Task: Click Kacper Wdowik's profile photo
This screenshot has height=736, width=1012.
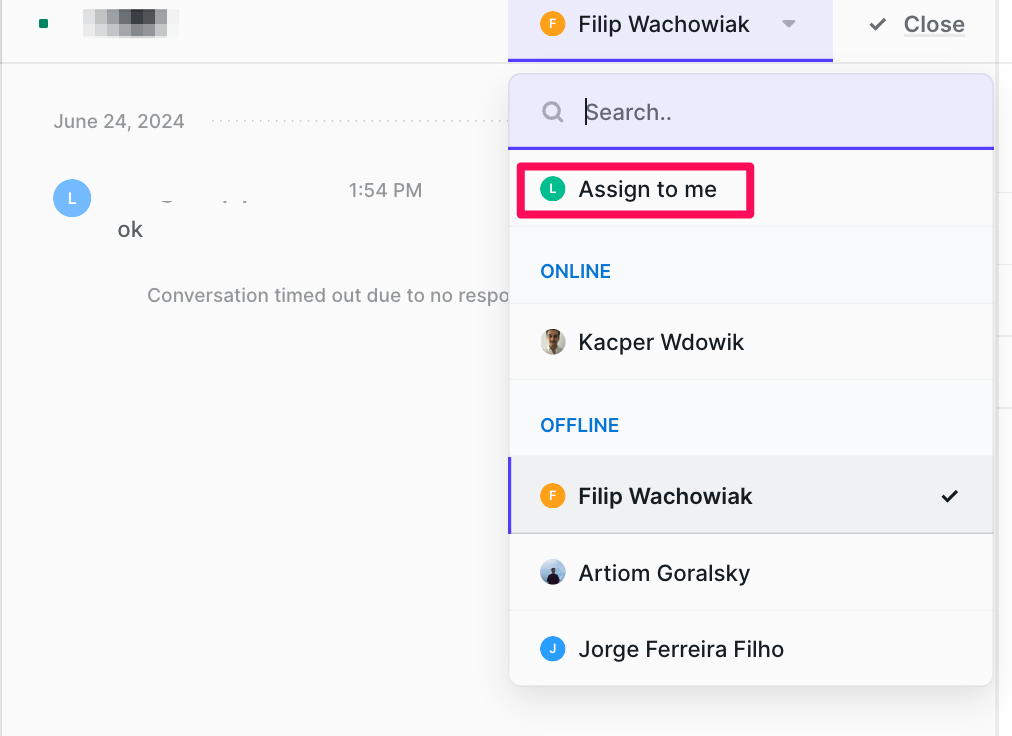Action: (x=552, y=342)
